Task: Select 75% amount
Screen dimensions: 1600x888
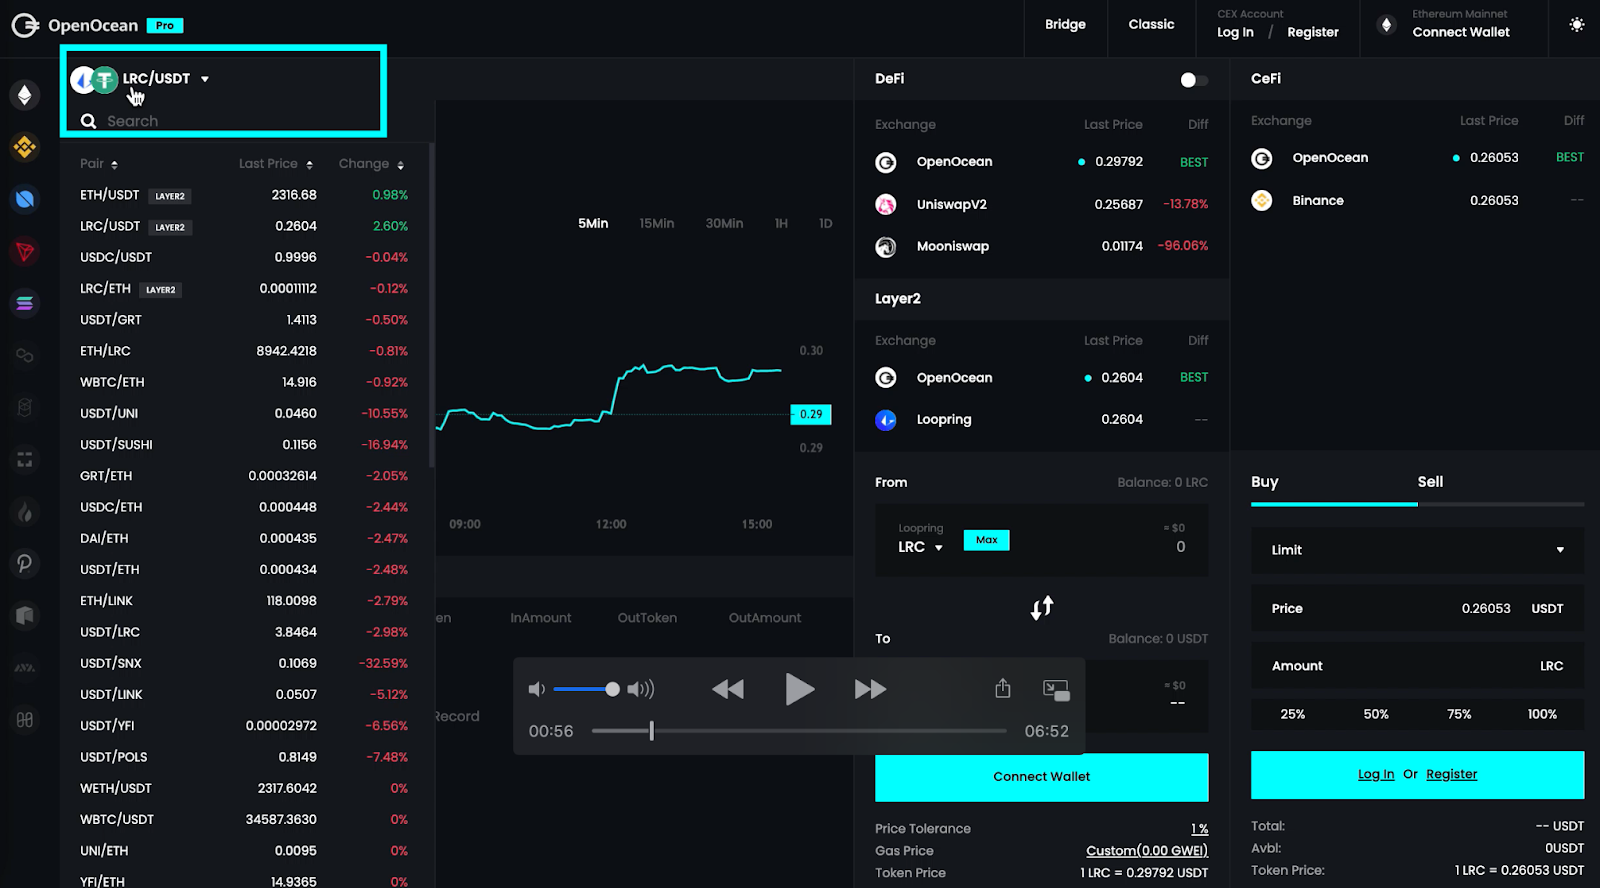Action: pyautogui.click(x=1459, y=714)
